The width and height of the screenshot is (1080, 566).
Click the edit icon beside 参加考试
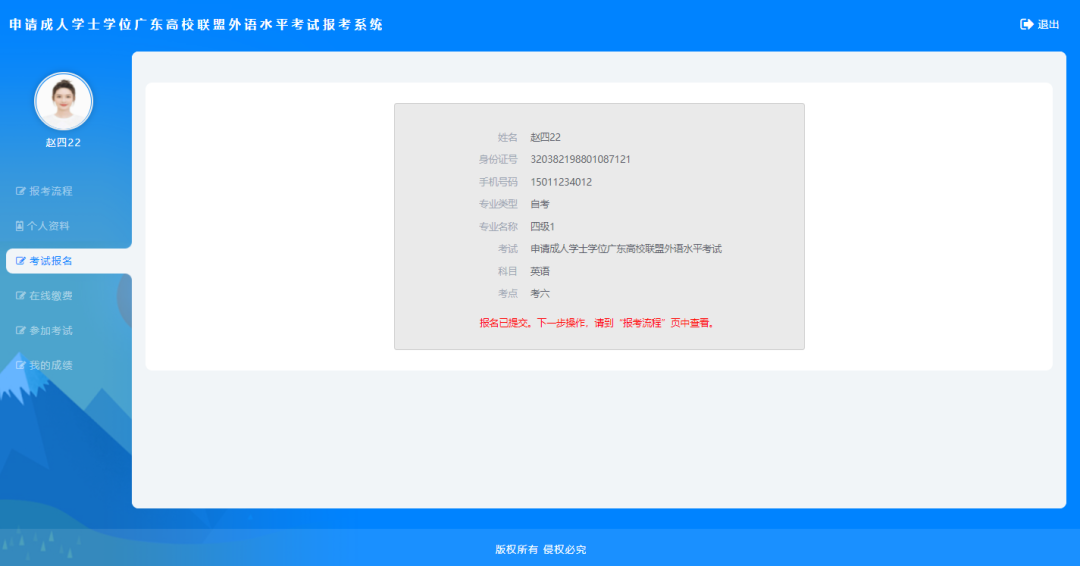(x=20, y=331)
